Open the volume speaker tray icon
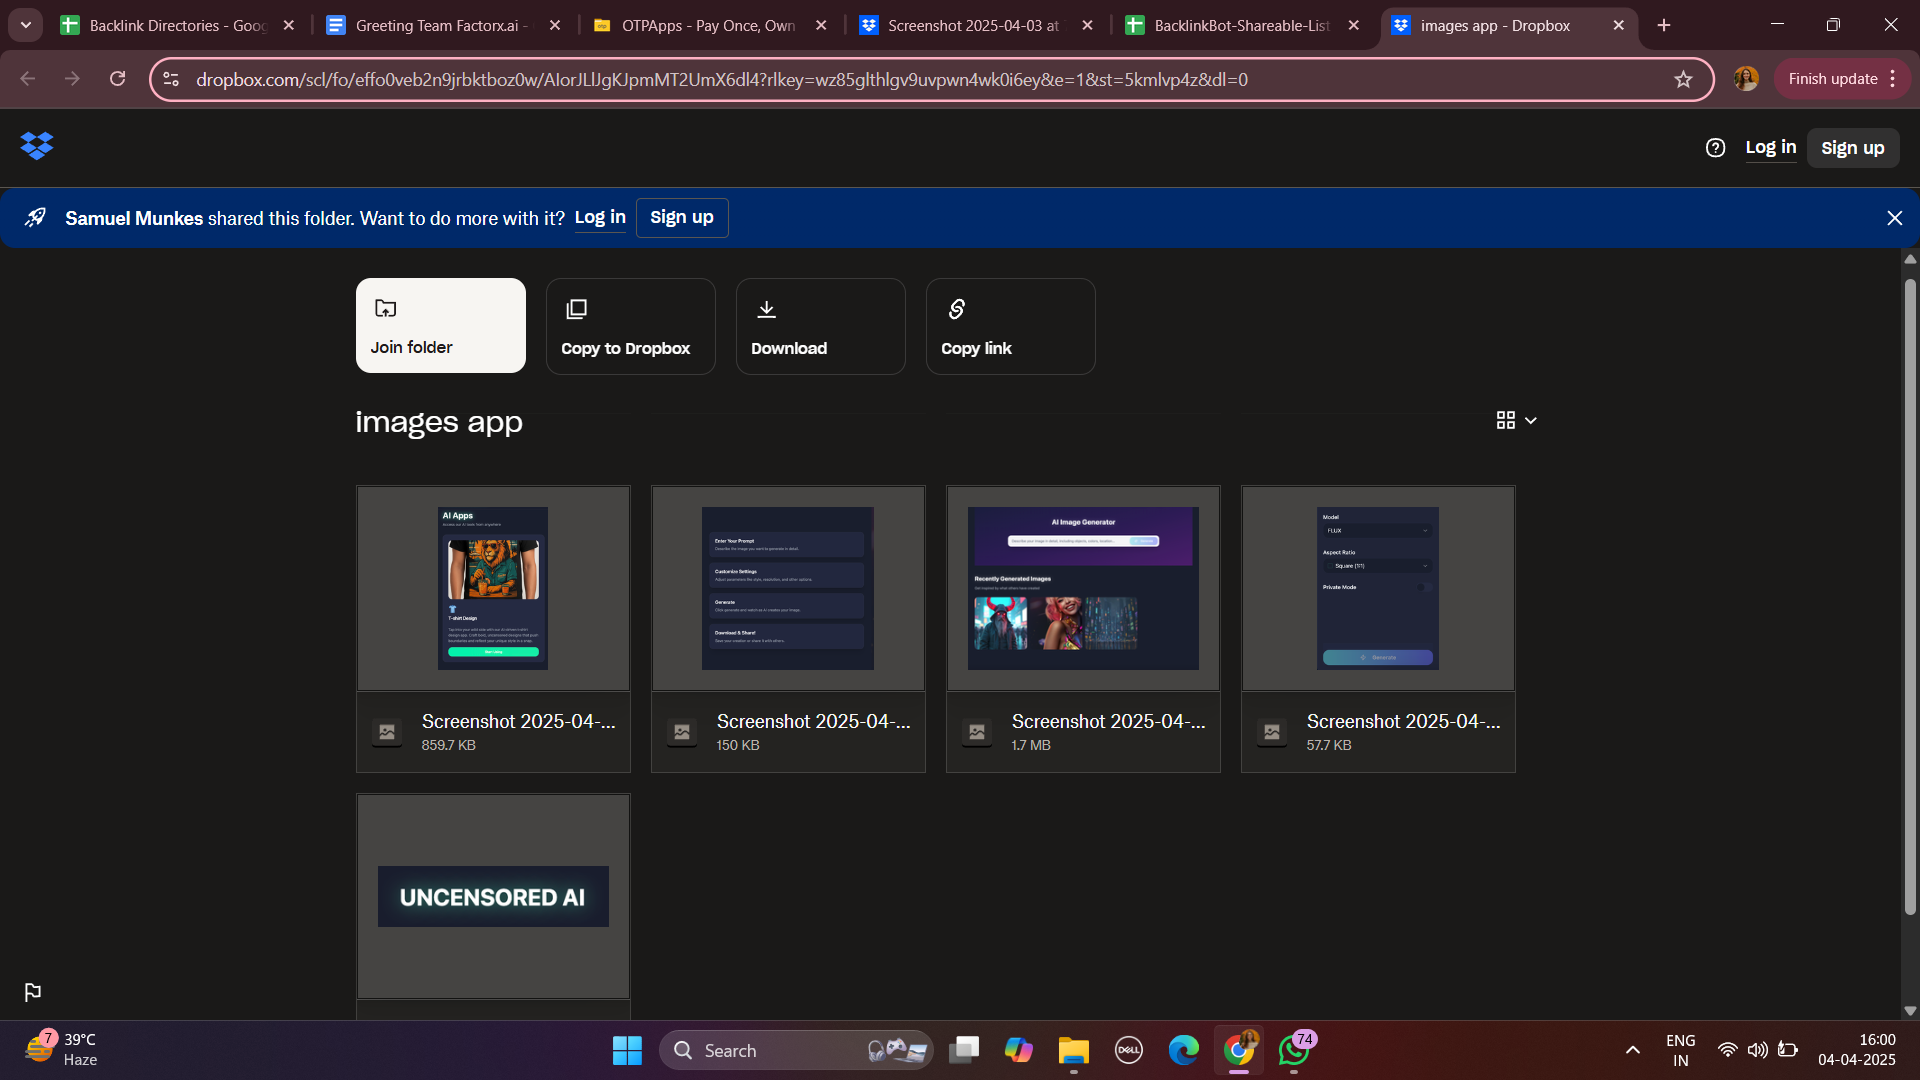 pyautogui.click(x=1757, y=1050)
